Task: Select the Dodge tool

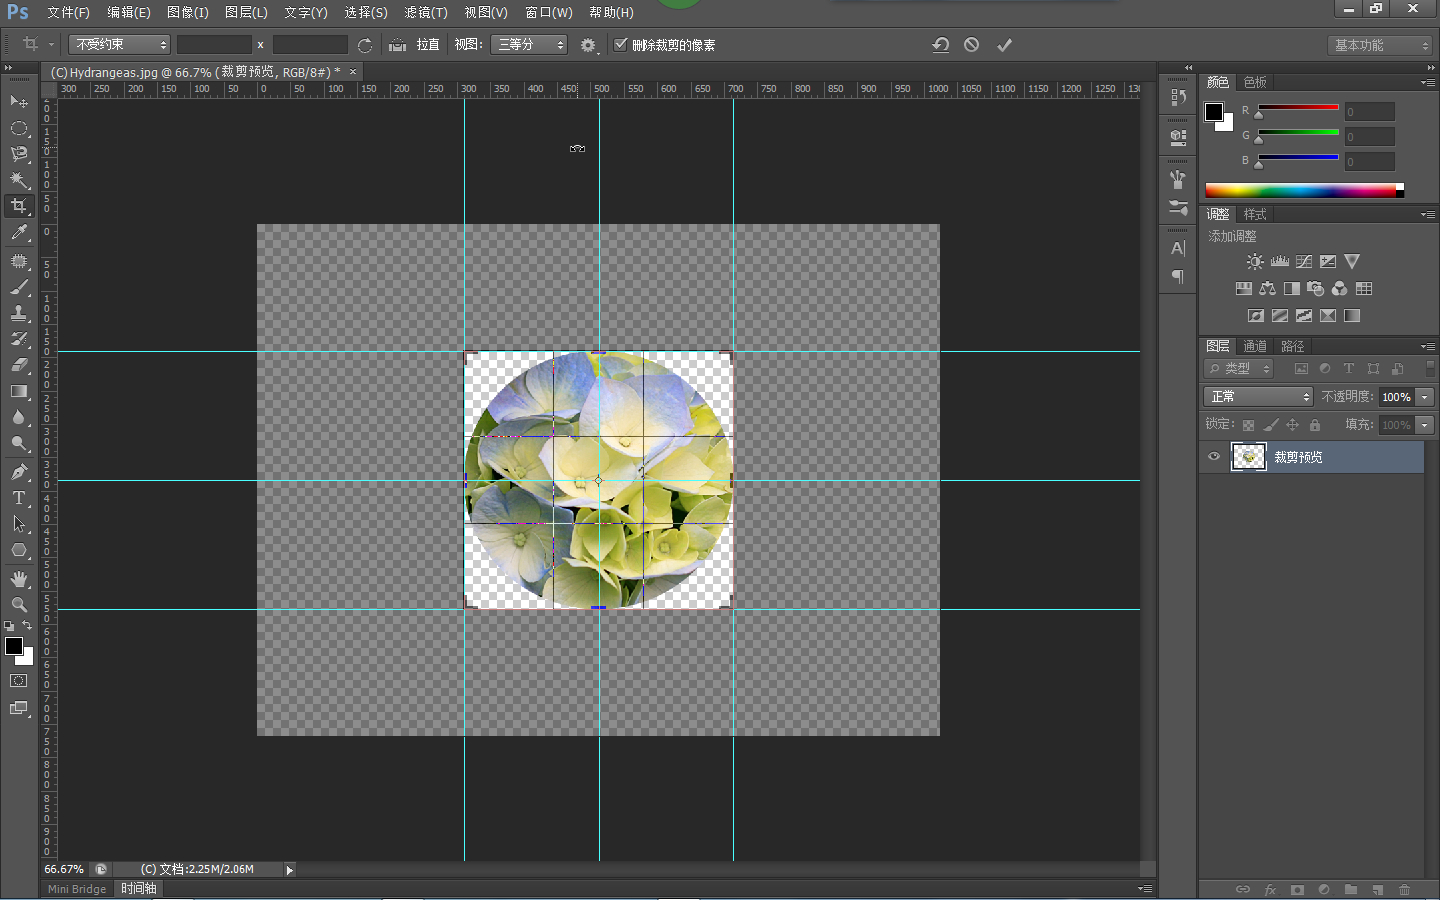Action: click(x=18, y=443)
